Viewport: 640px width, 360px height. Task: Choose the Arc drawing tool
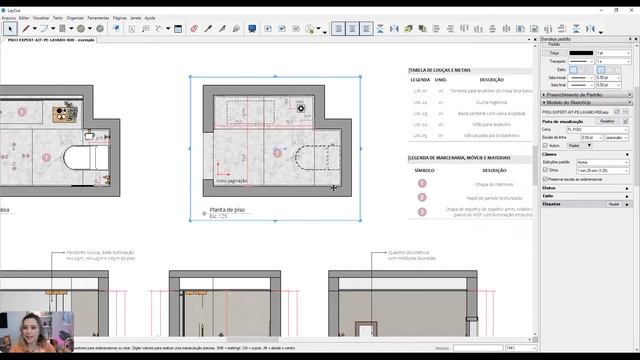[44, 29]
